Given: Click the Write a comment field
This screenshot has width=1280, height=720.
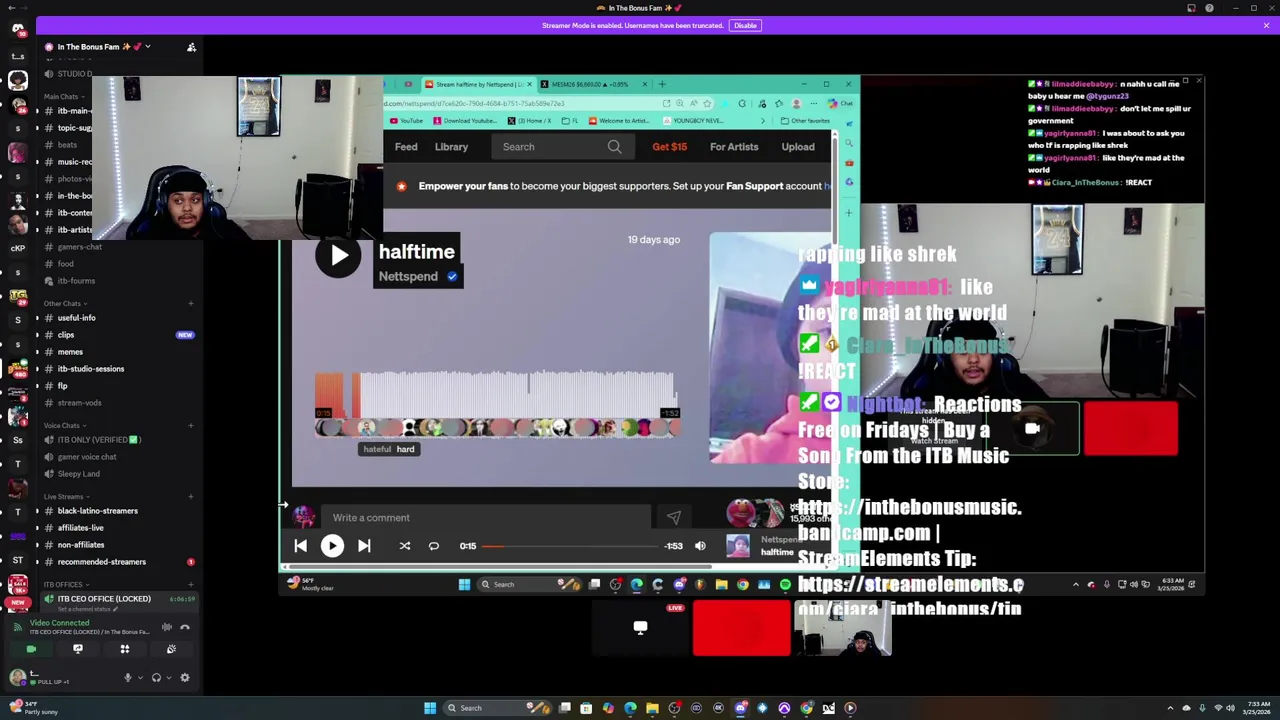Looking at the screenshot, I should click(x=488, y=518).
